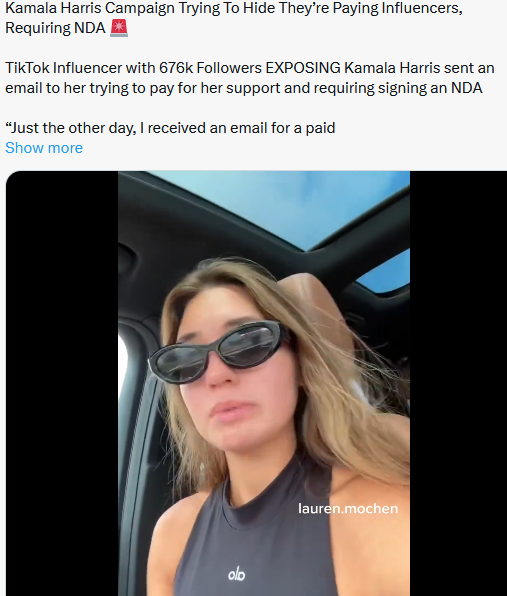
Task: Click the lauren.mochen watermark on the video
Action: click(x=348, y=508)
